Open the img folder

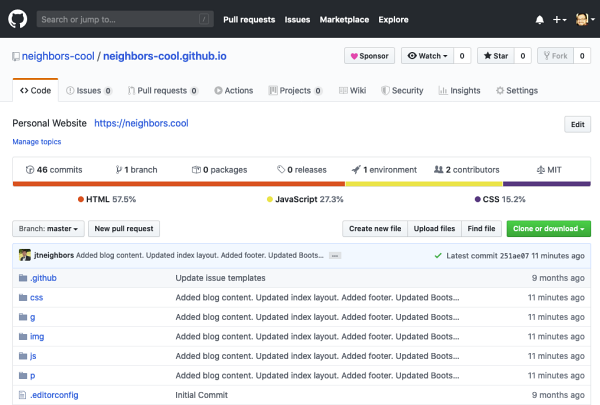[x=37, y=336]
